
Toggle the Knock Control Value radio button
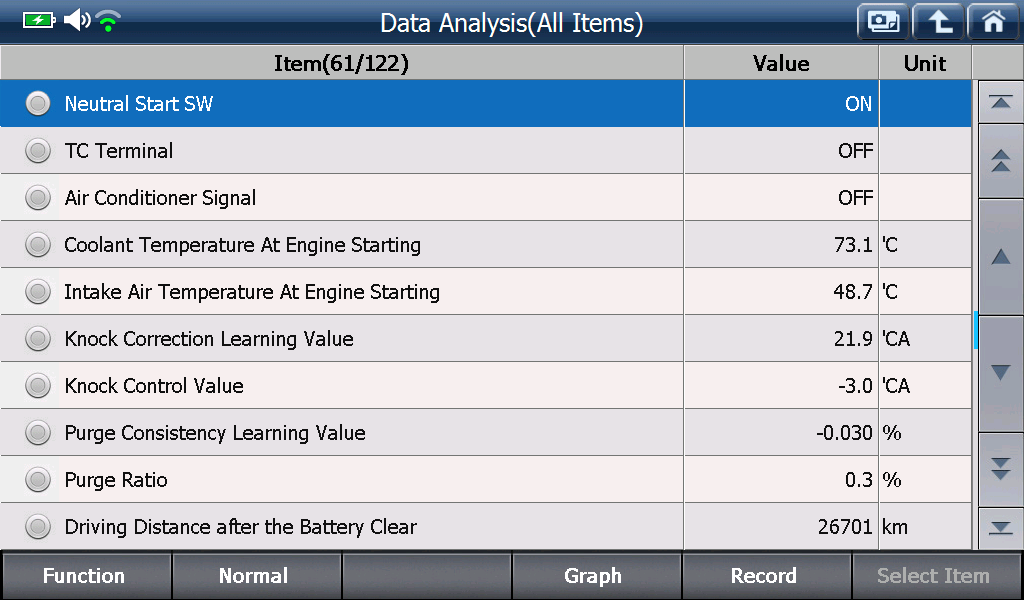point(38,386)
